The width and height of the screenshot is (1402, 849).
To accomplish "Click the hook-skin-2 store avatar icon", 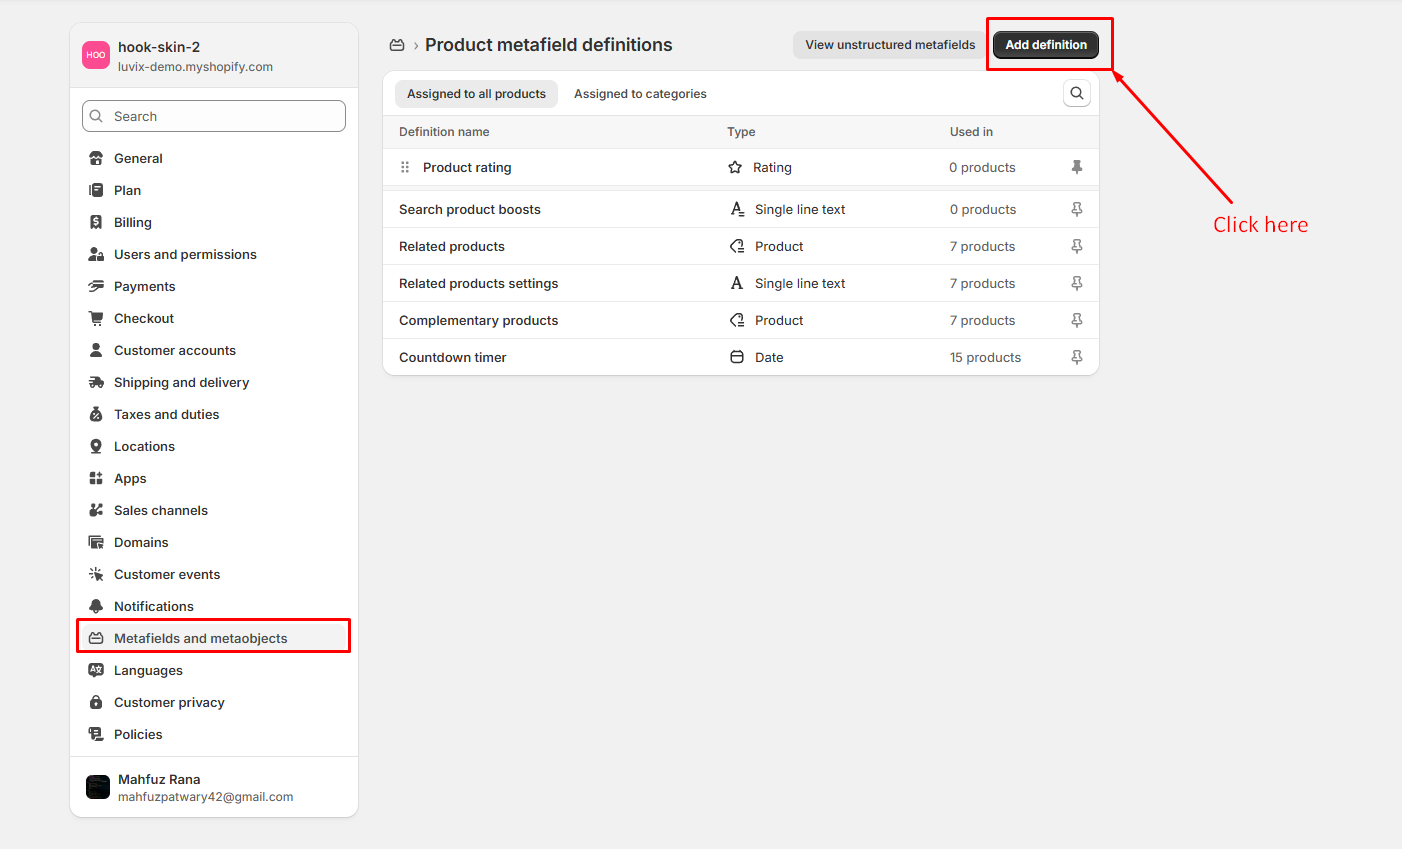I will coord(96,55).
